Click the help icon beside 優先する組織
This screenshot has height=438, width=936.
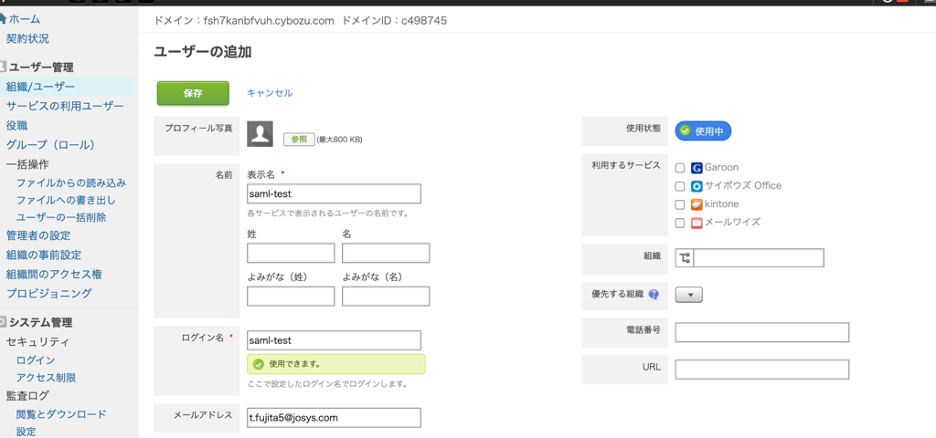pyautogui.click(x=654, y=295)
